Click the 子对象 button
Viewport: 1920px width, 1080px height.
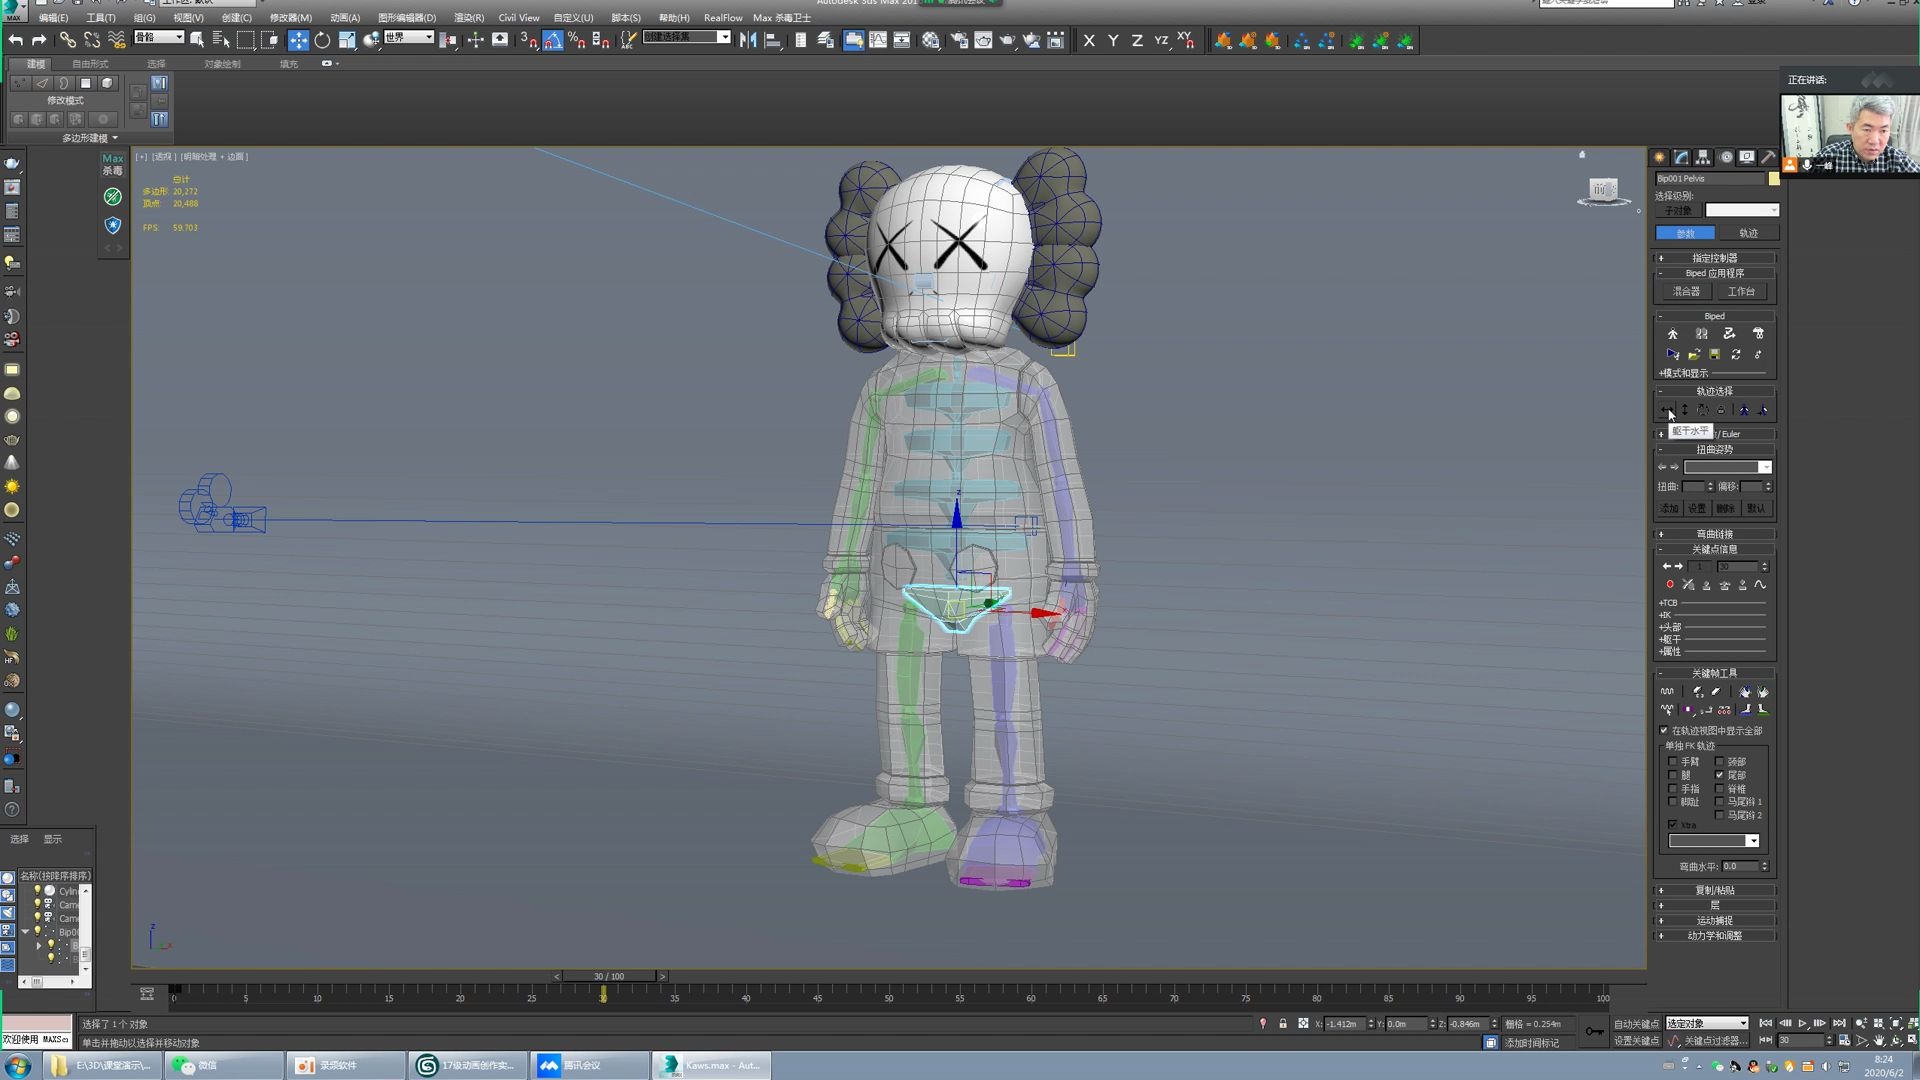pyautogui.click(x=1677, y=211)
